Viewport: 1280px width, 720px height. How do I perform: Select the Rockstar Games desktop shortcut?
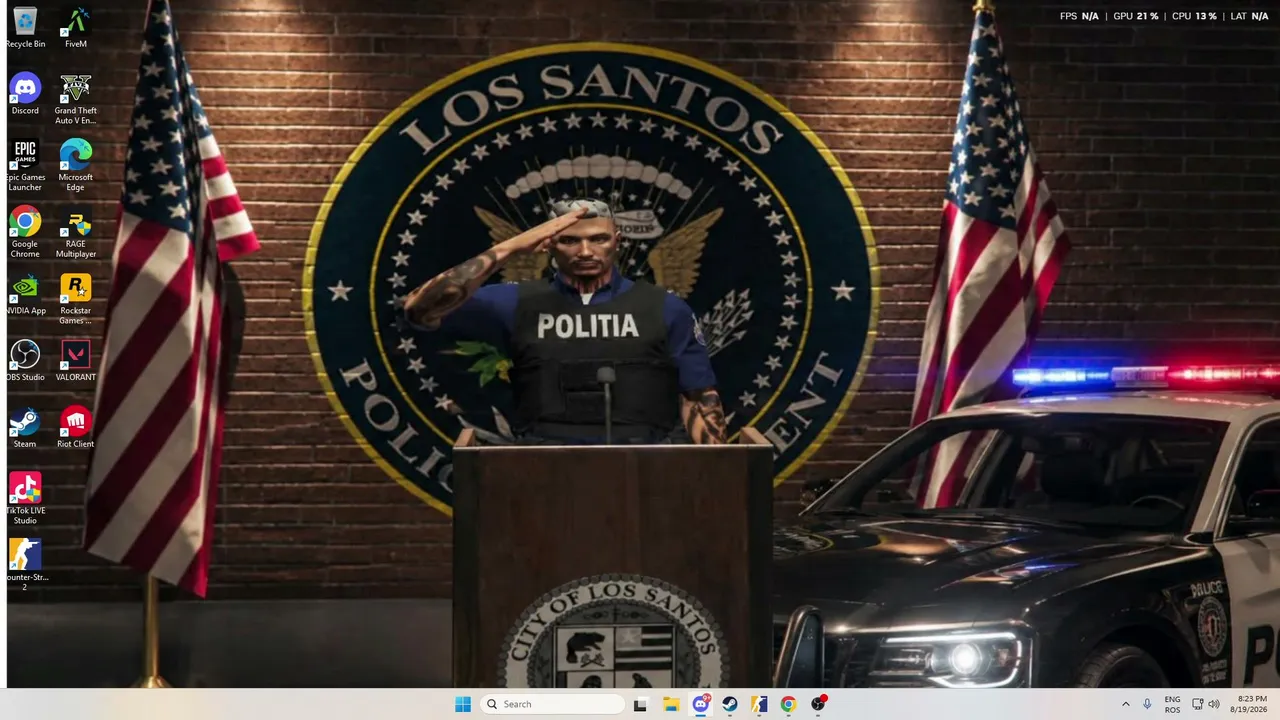[76, 299]
